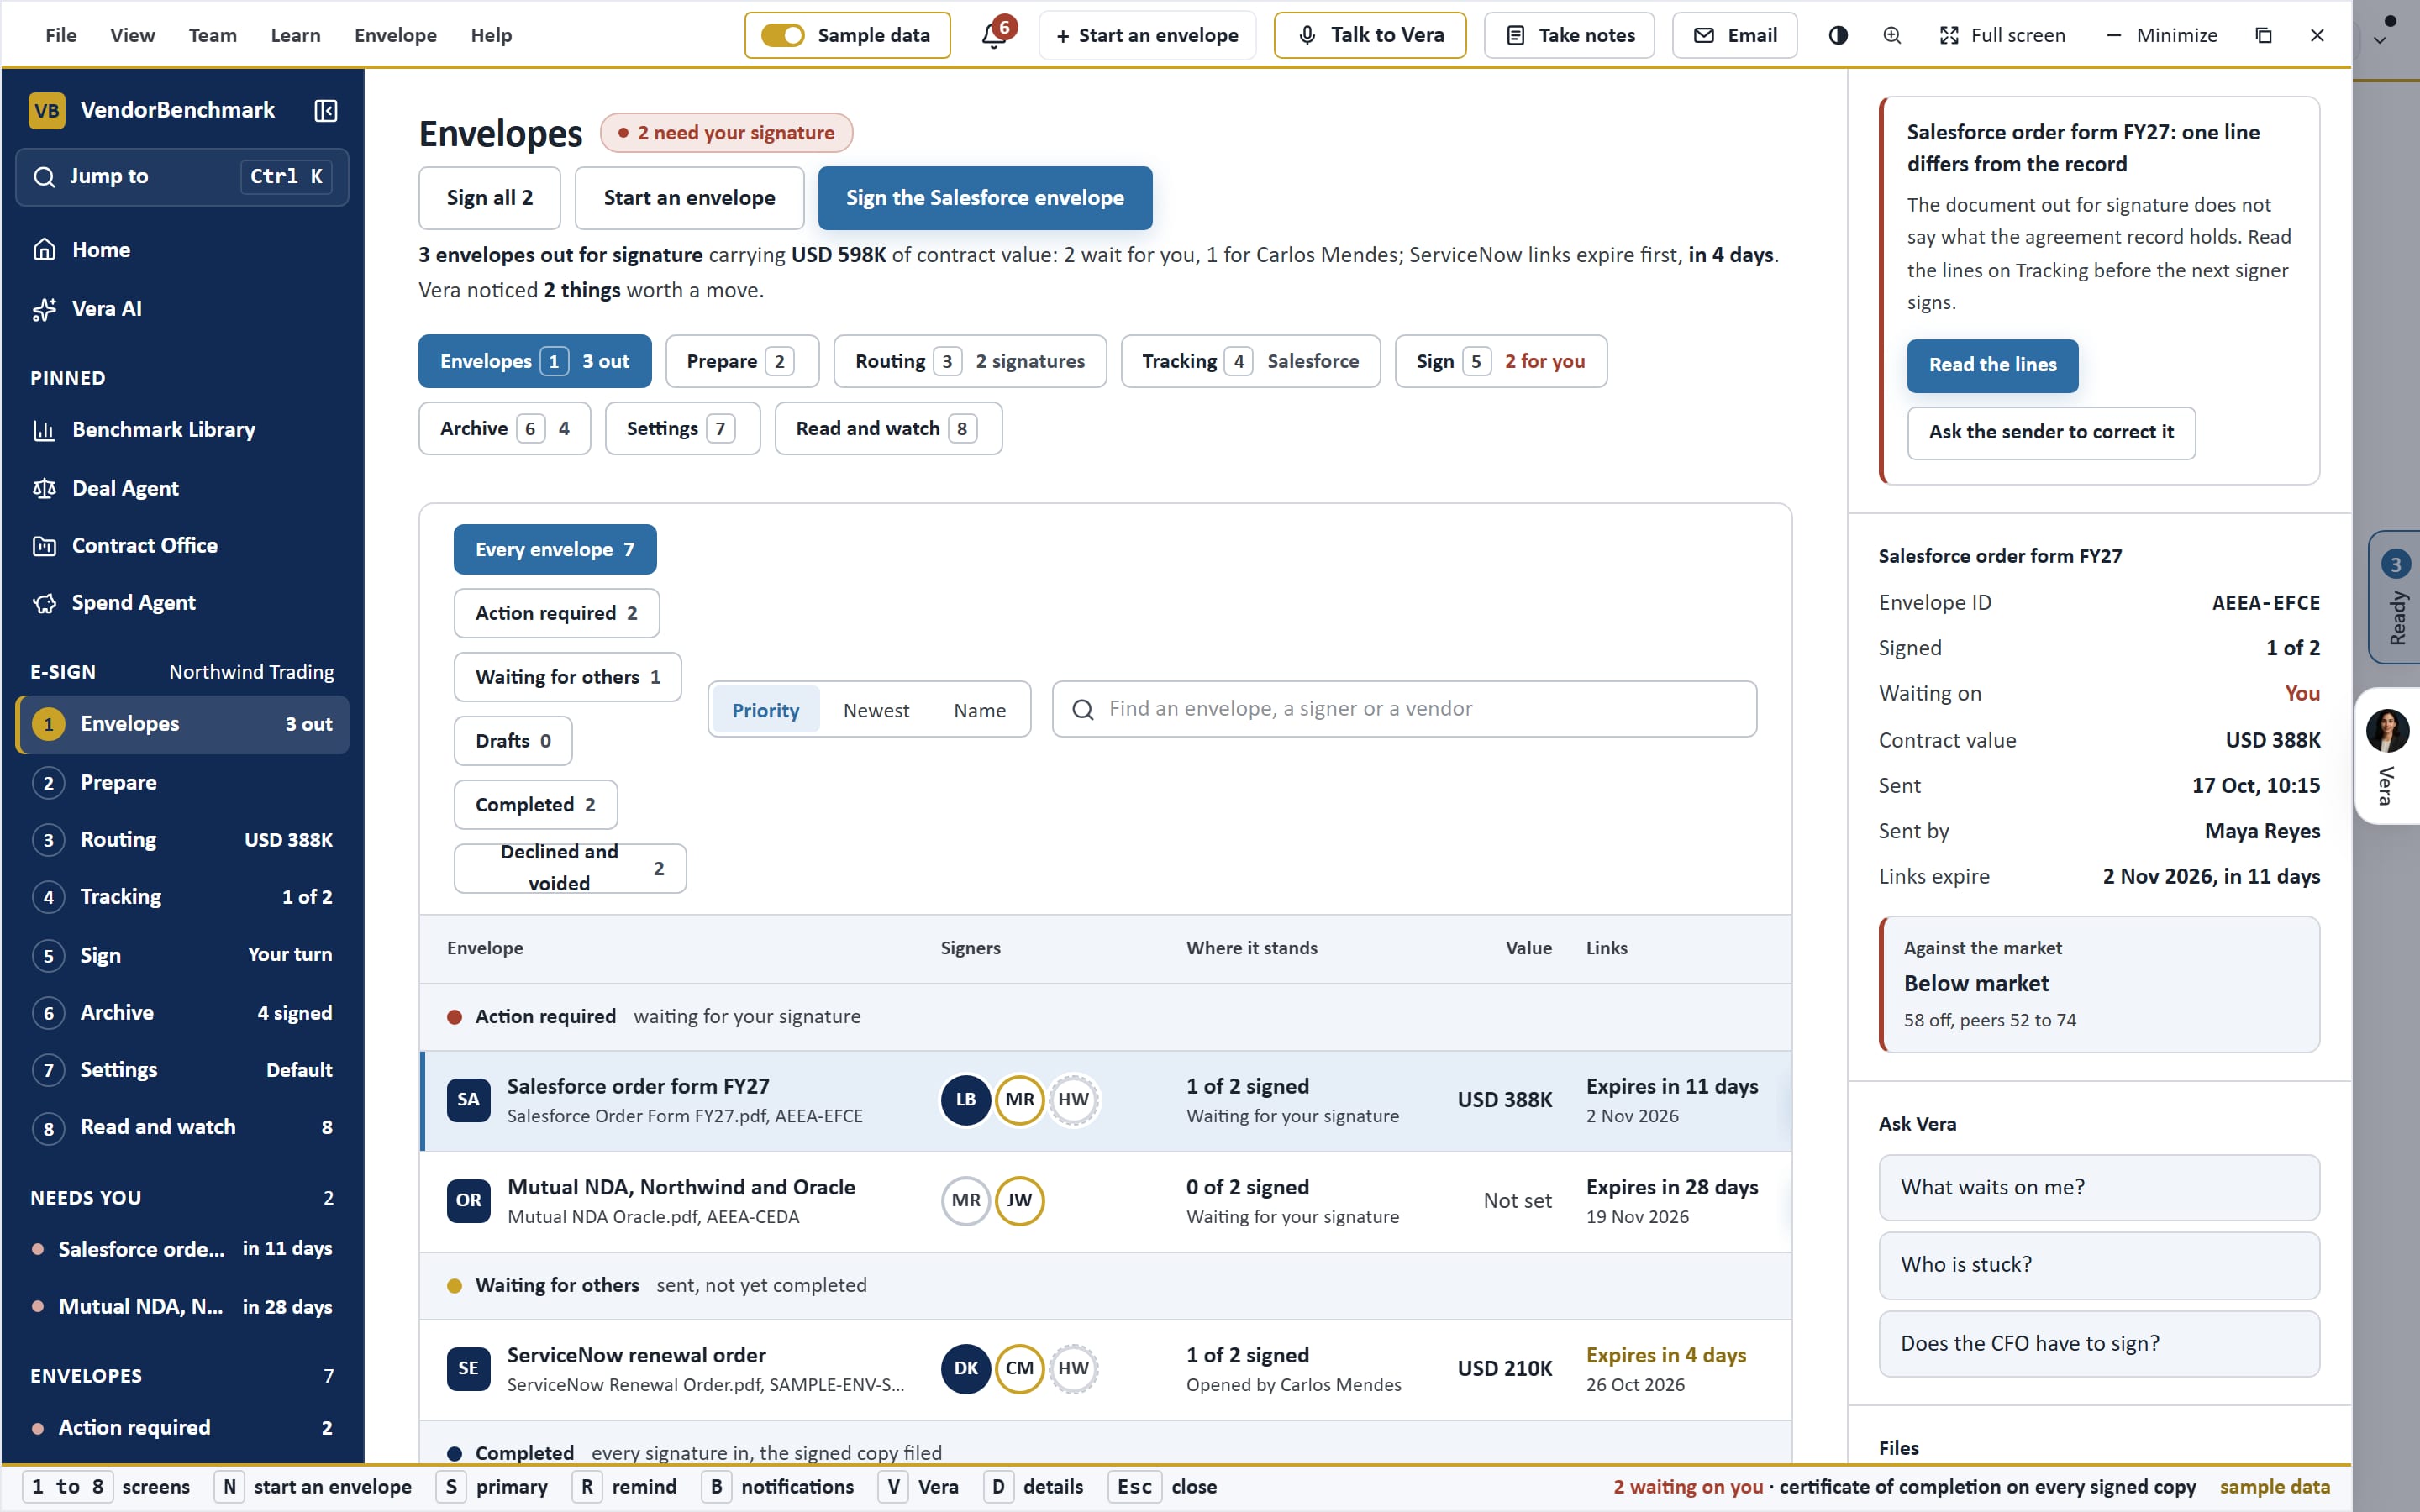
Task: Click Sign the Salesforce envelope button
Action: (984, 198)
